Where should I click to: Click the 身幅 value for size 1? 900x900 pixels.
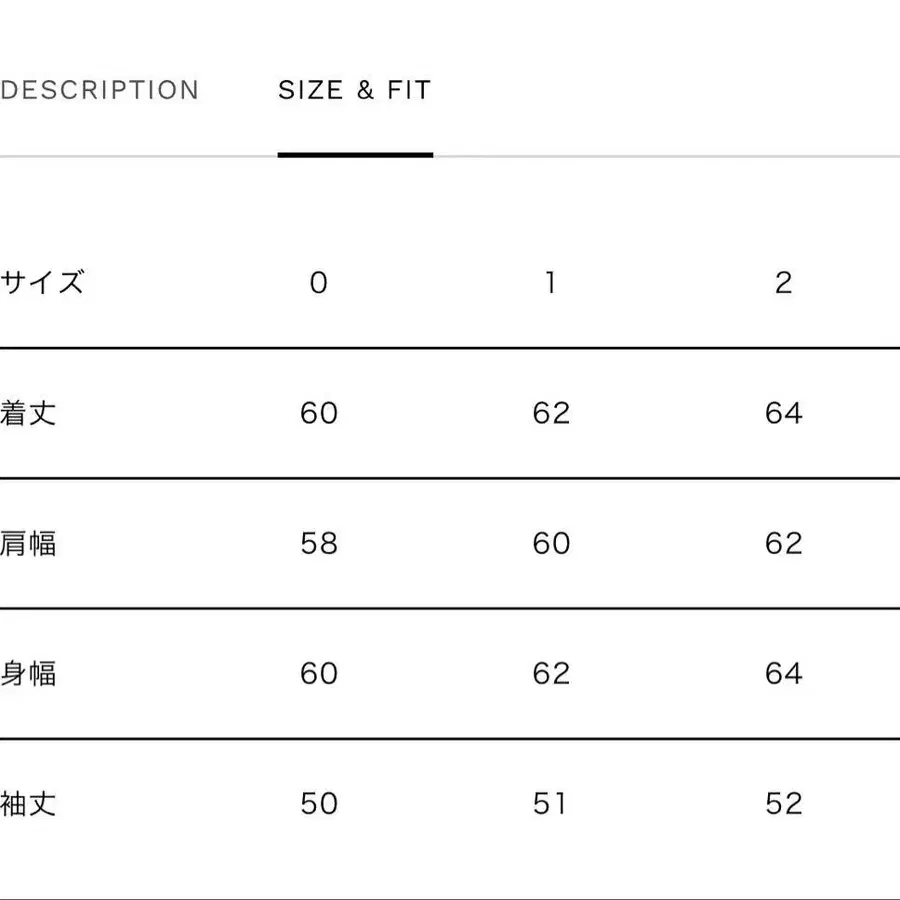point(551,673)
